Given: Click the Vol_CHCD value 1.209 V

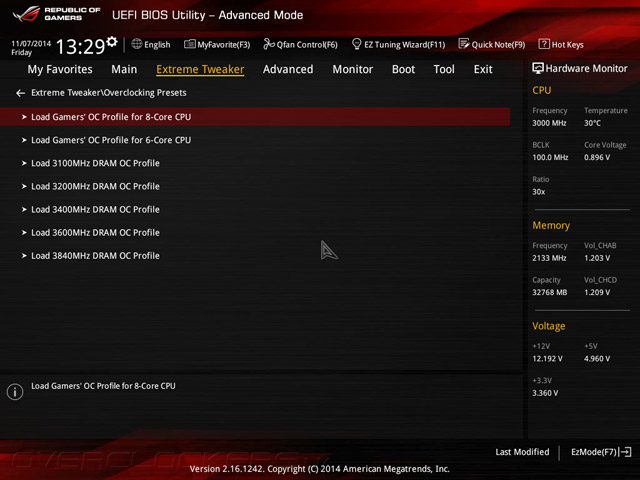Looking at the screenshot, I should point(597,293).
